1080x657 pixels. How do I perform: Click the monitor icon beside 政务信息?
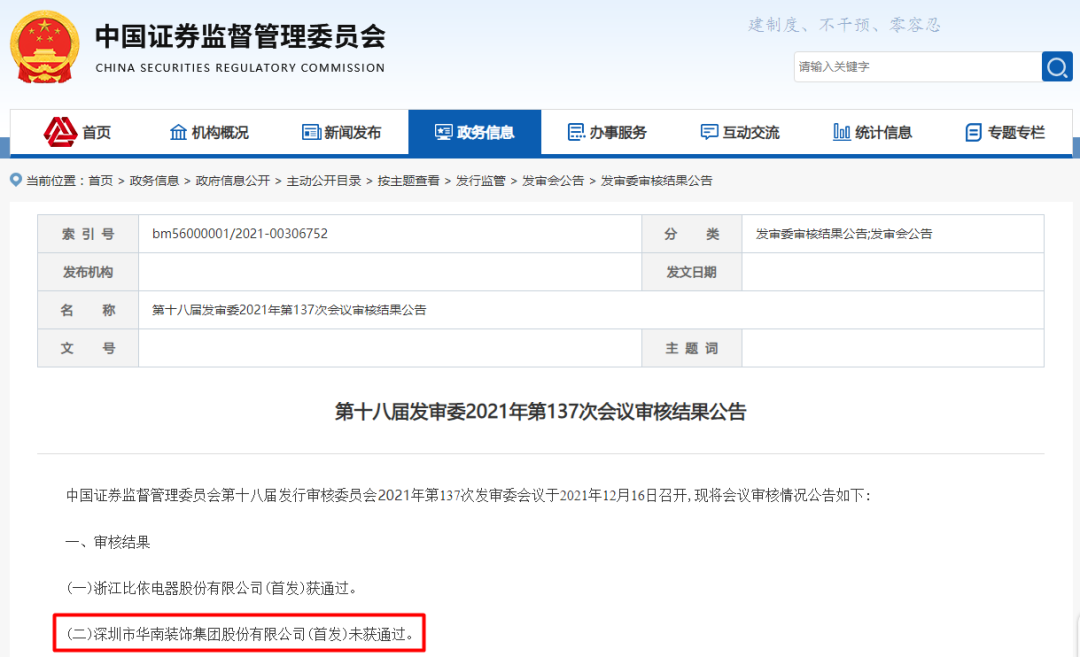(444, 132)
